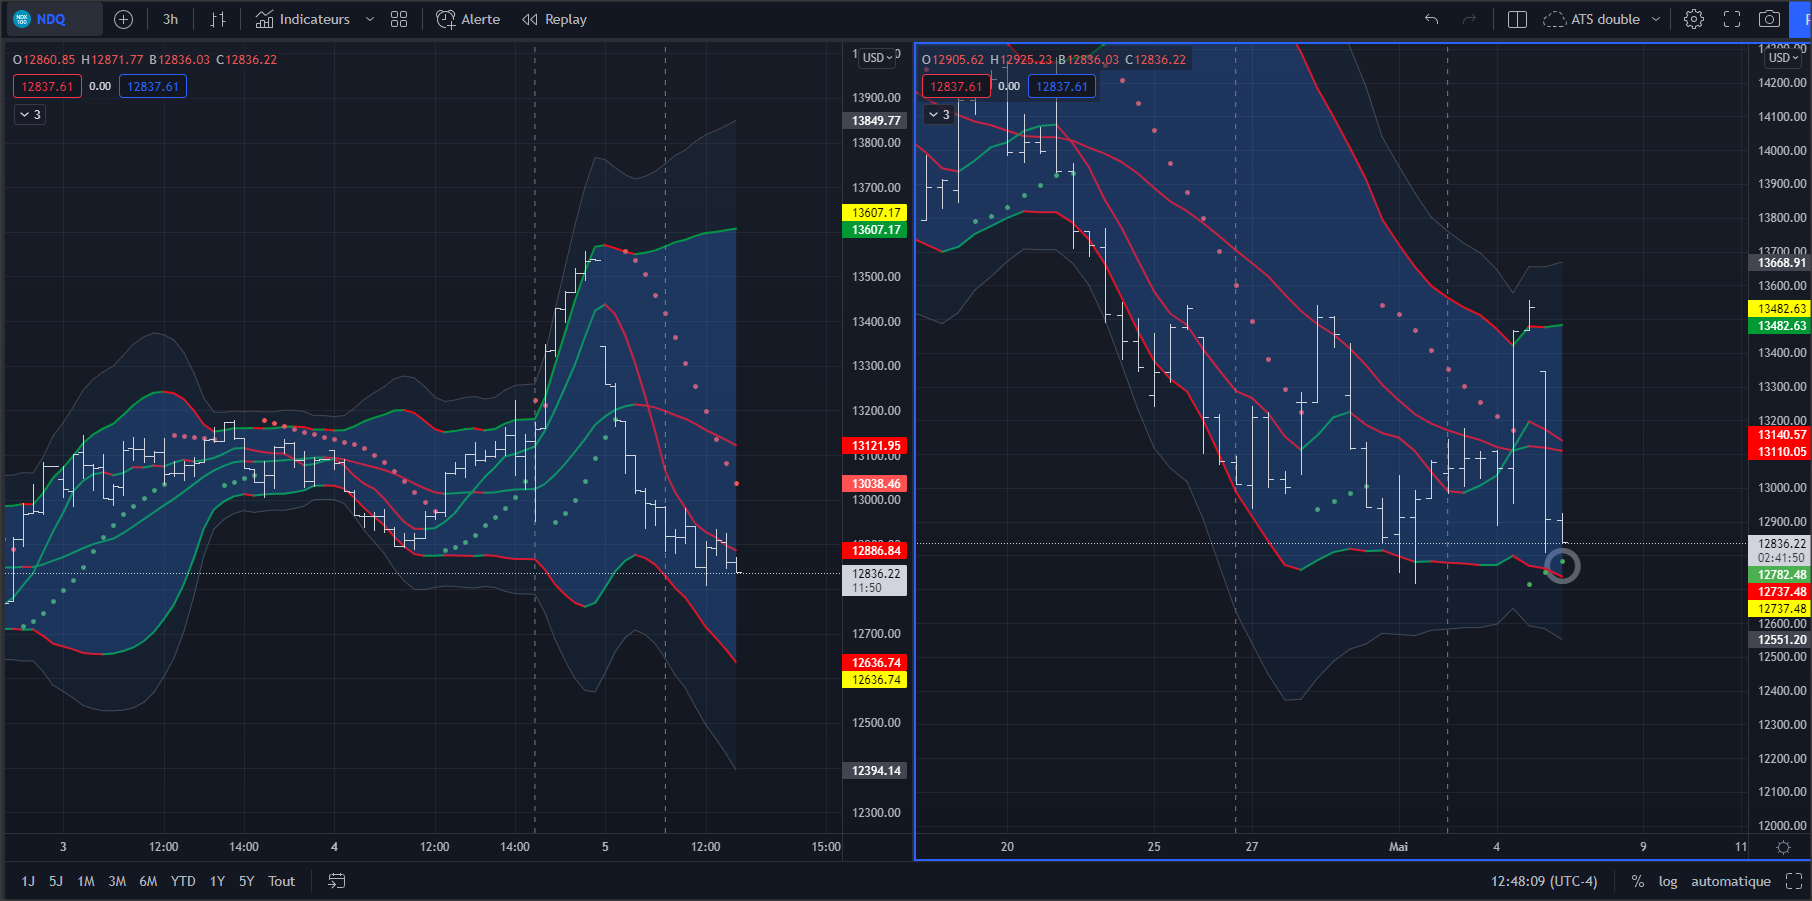Open the date range calendar icon
Screen dimensions: 1812x901
click(x=337, y=881)
